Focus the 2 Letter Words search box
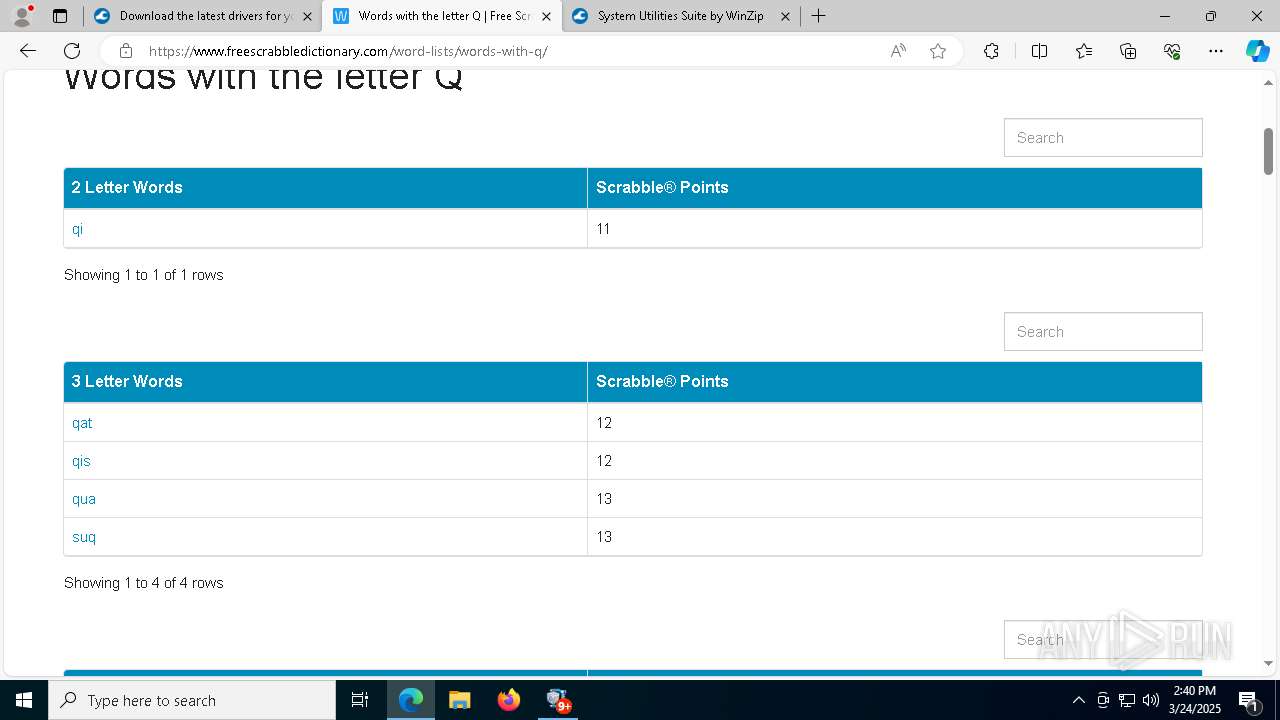The width and height of the screenshot is (1280, 720). tap(1103, 138)
